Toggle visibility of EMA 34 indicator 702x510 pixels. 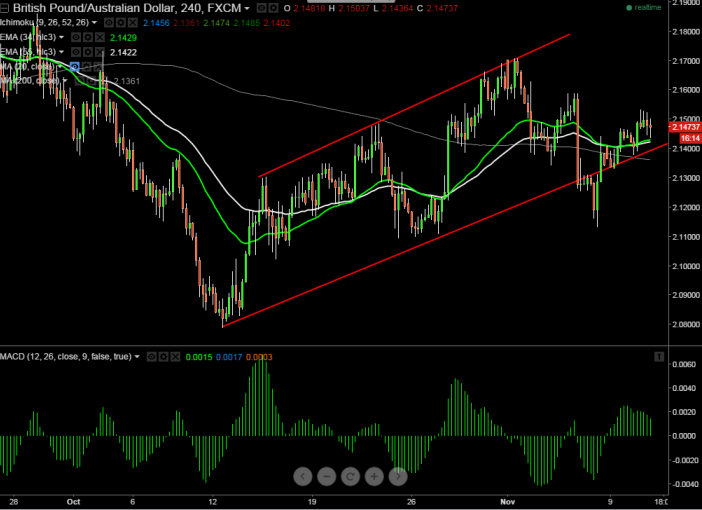click(x=74, y=37)
